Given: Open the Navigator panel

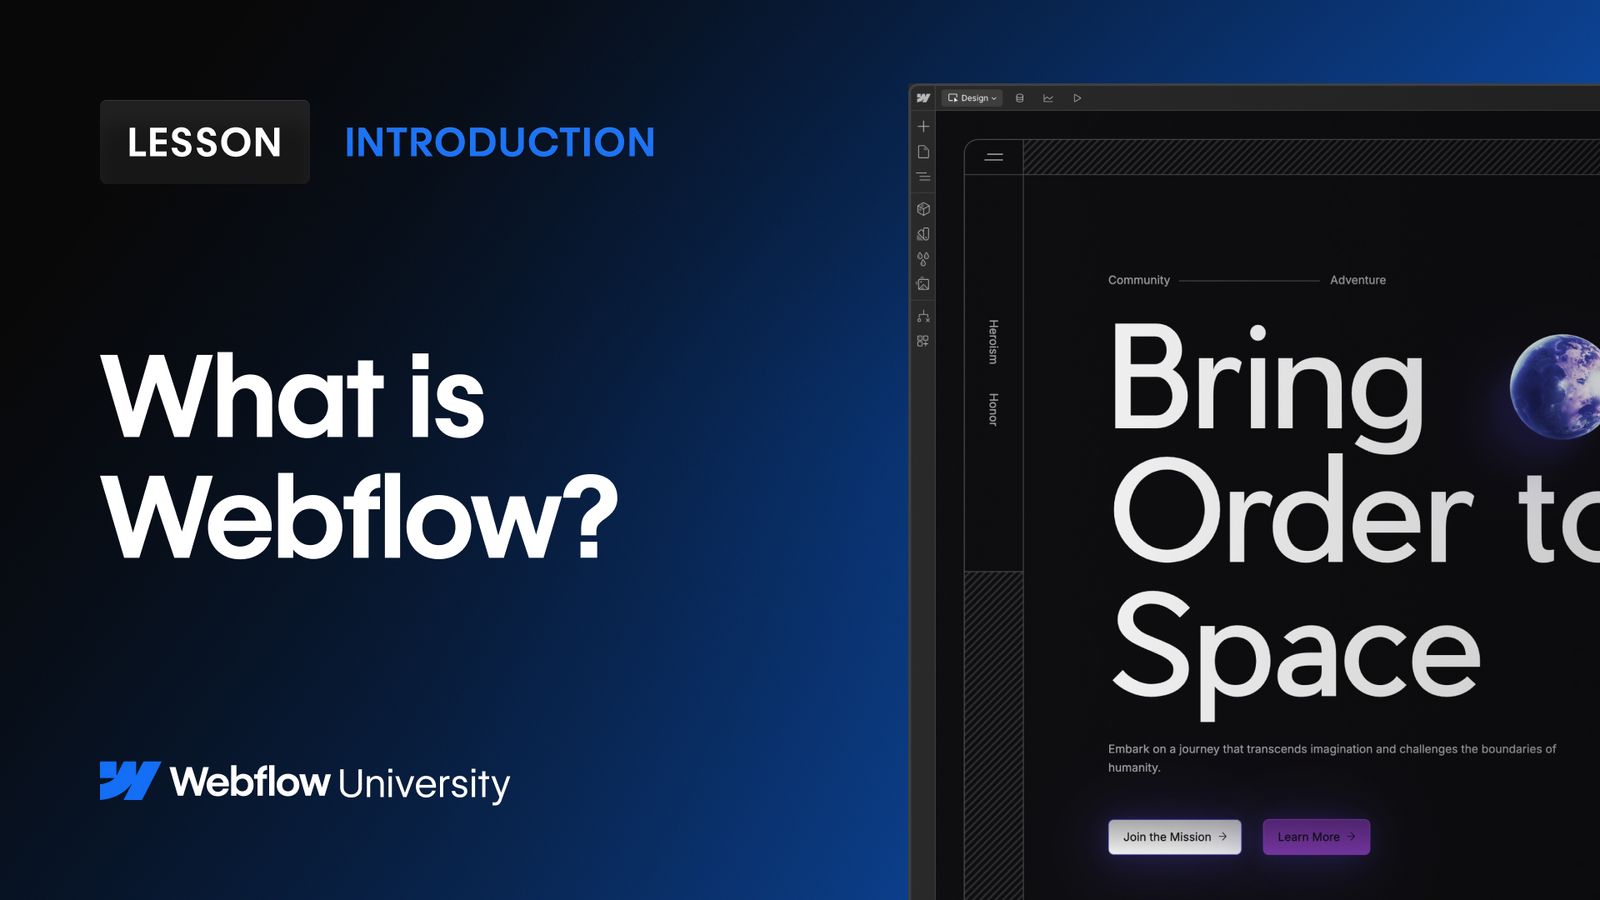Looking at the screenshot, I should point(924,176).
